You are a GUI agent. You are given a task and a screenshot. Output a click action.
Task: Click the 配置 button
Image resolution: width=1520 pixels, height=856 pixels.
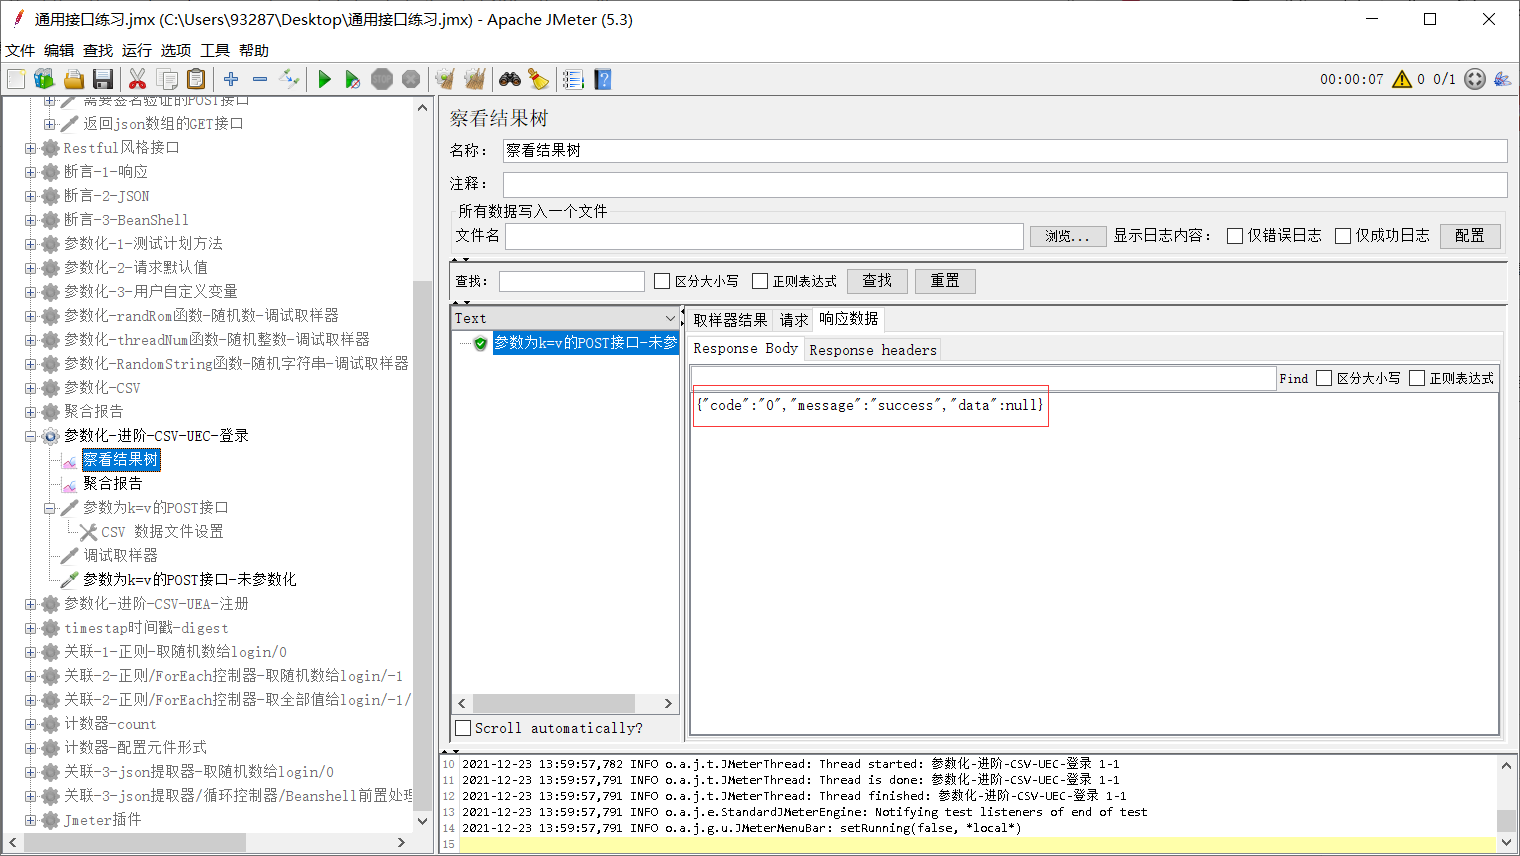pos(1470,236)
